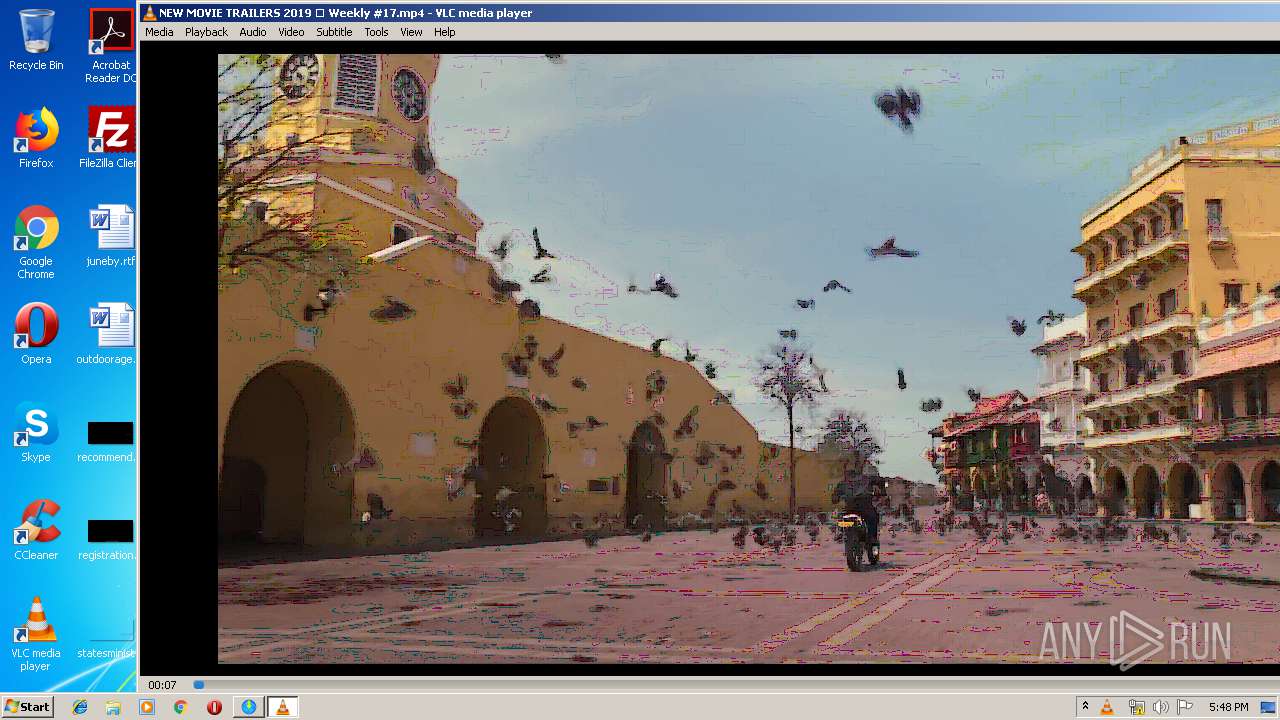The width and height of the screenshot is (1280, 720).
Task: Open the network status tray icon
Action: [x=1136, y=707]
